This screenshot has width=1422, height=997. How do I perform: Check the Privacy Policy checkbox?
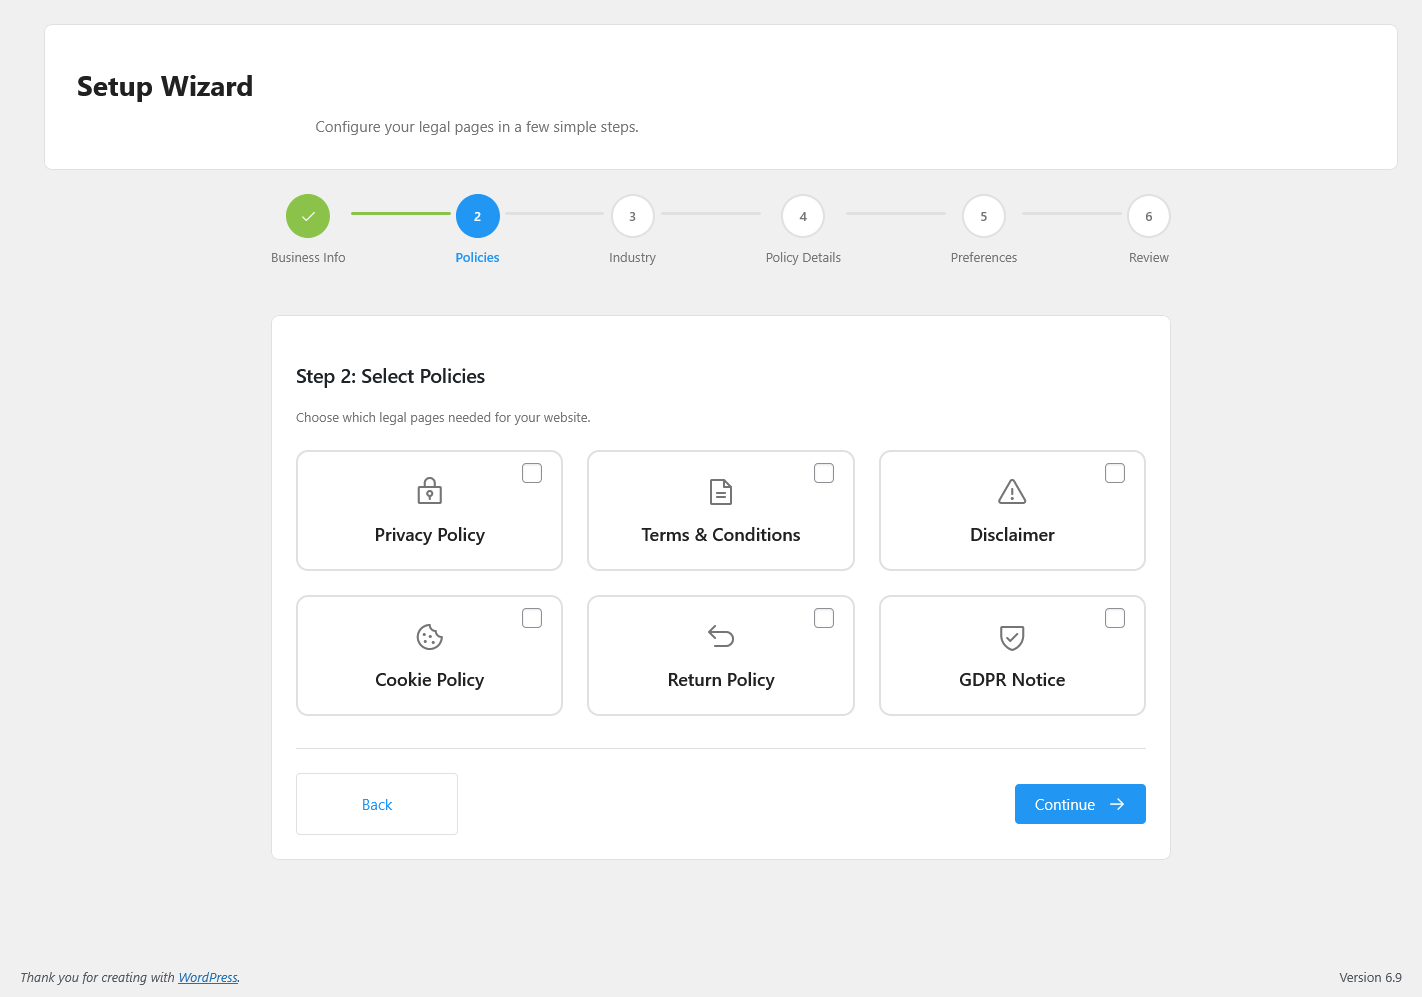click(532, 473)
